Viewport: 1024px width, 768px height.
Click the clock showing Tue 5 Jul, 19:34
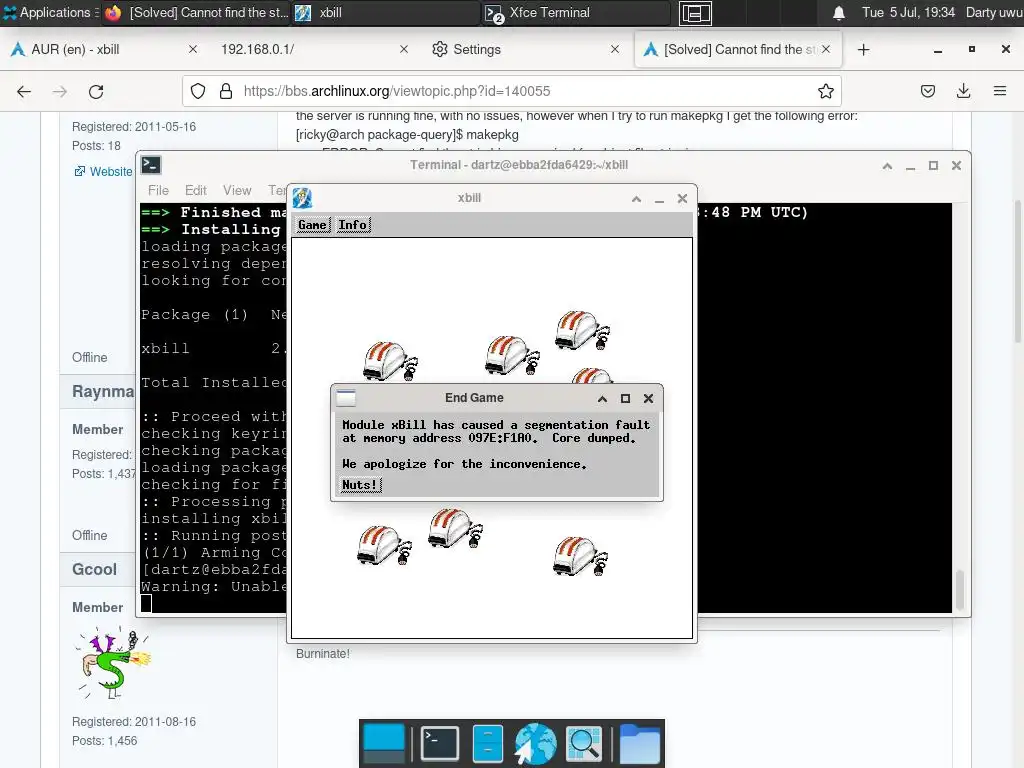[x=908, y=12]
